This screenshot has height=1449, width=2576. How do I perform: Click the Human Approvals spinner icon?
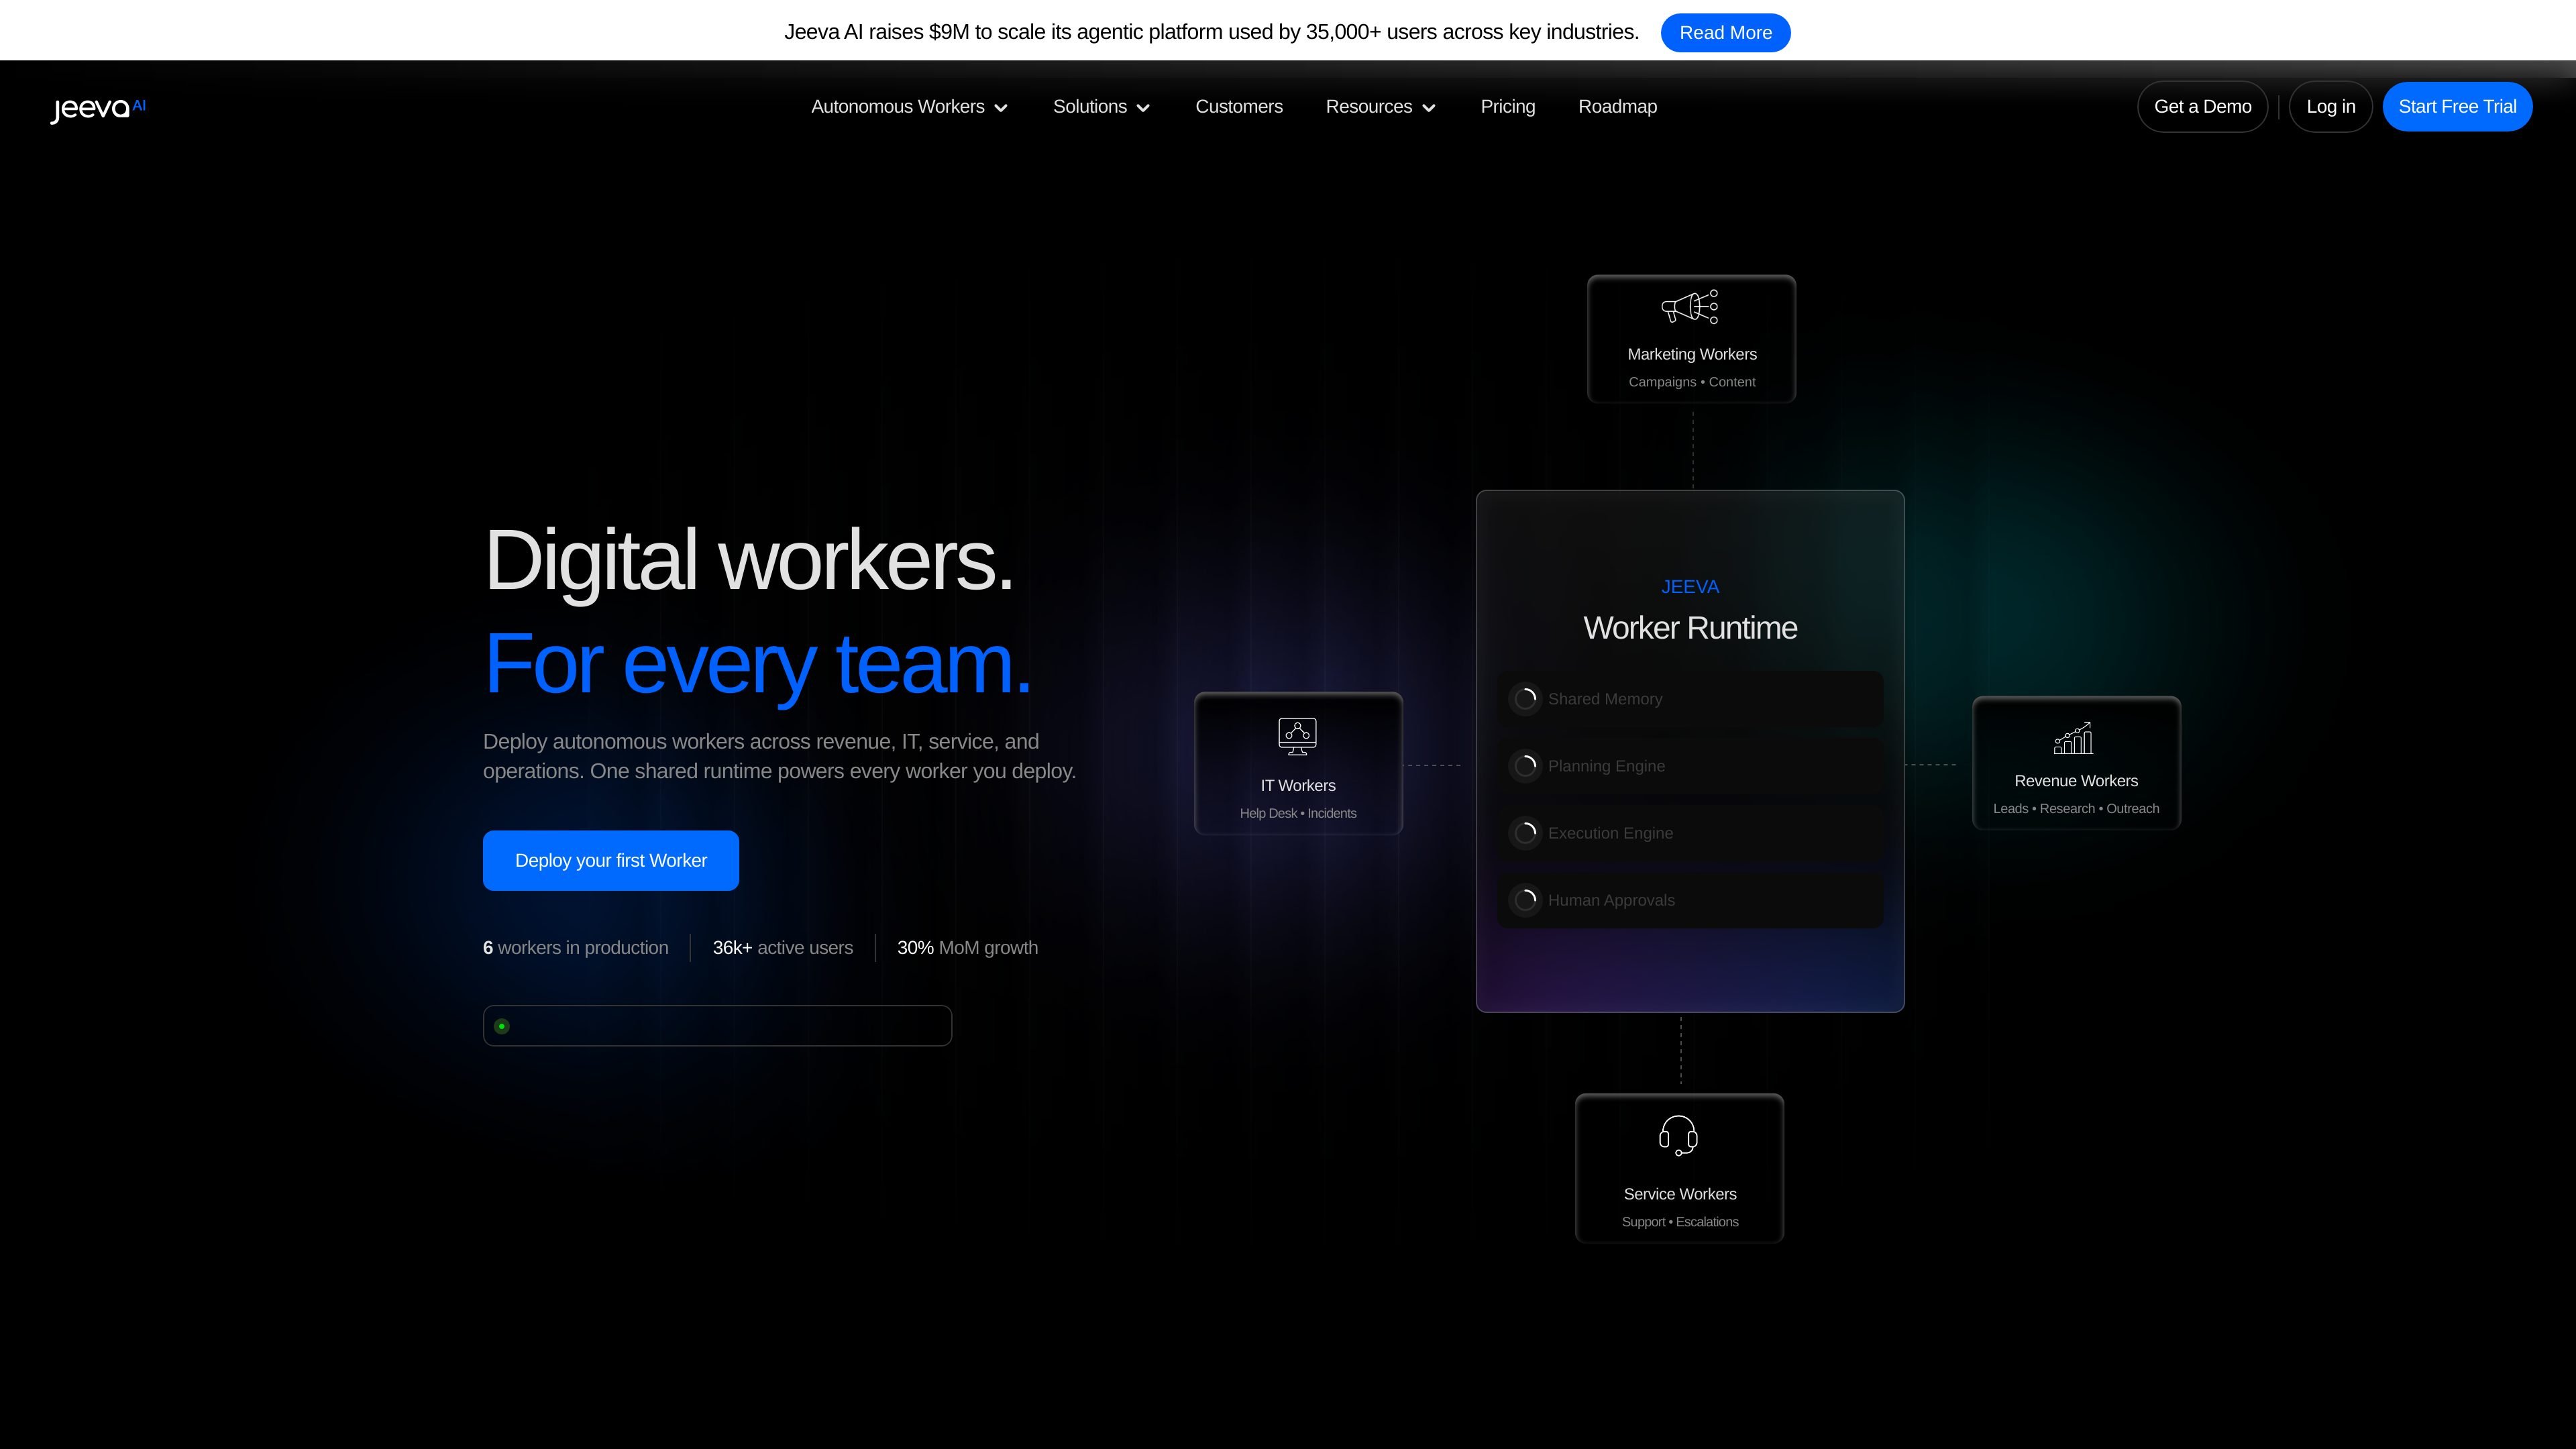click(x=1525, y=899)
